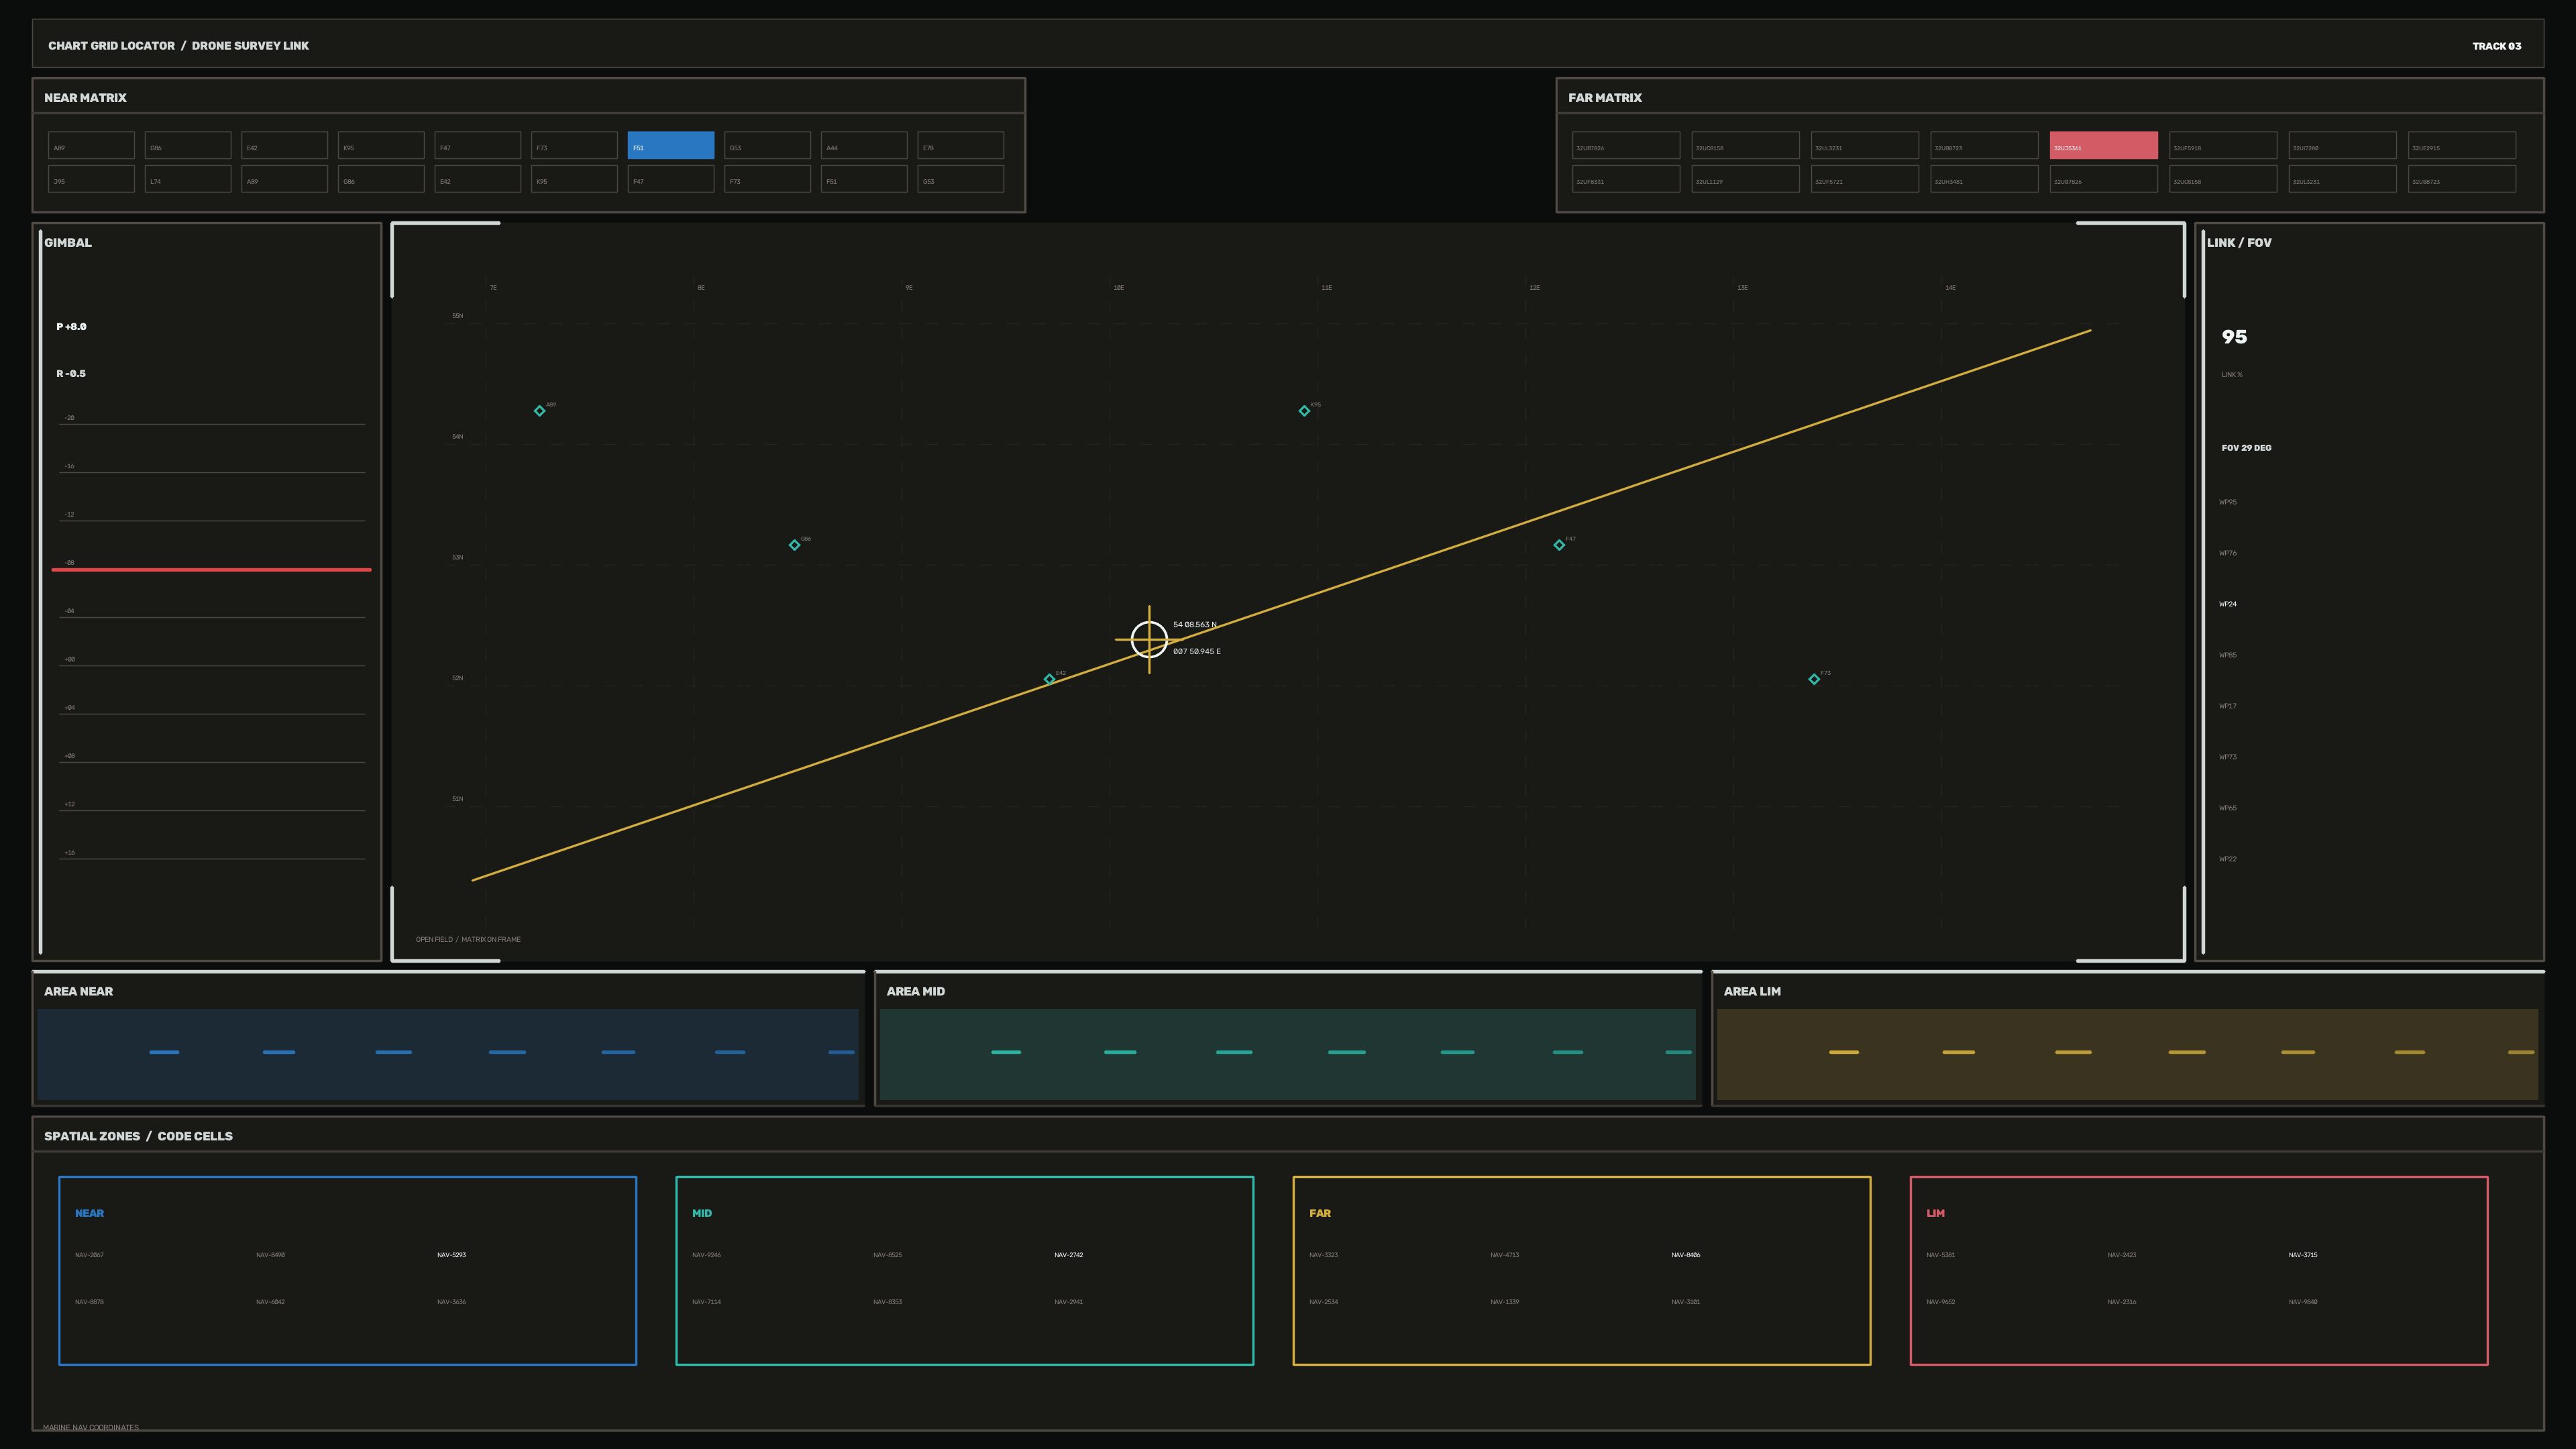The image size is (2576, 1449).
Task: Click the R -0.5 roll readout
Action: point(71,374)
